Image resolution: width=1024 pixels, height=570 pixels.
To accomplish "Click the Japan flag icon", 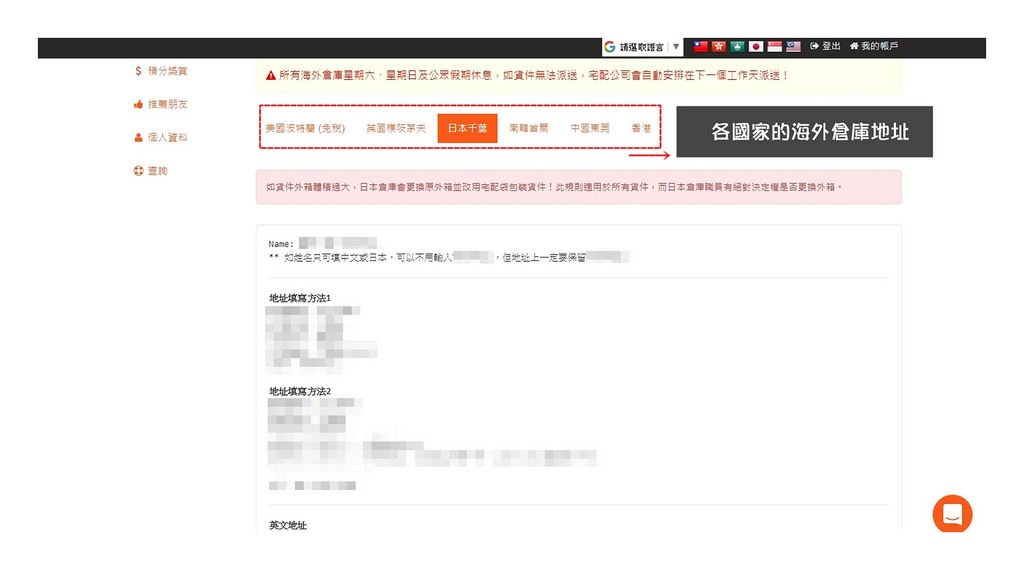I will pyautogui.click(x=756, y=47).
